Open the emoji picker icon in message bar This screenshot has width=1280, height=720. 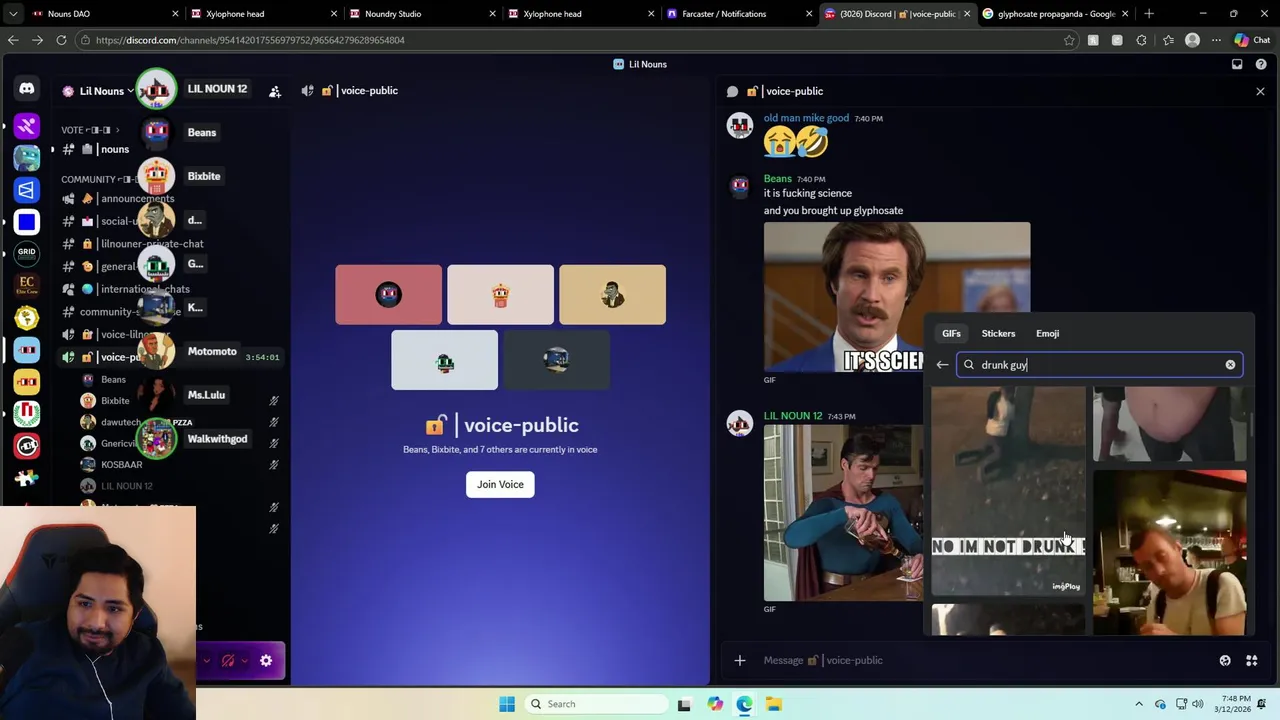1225,660
